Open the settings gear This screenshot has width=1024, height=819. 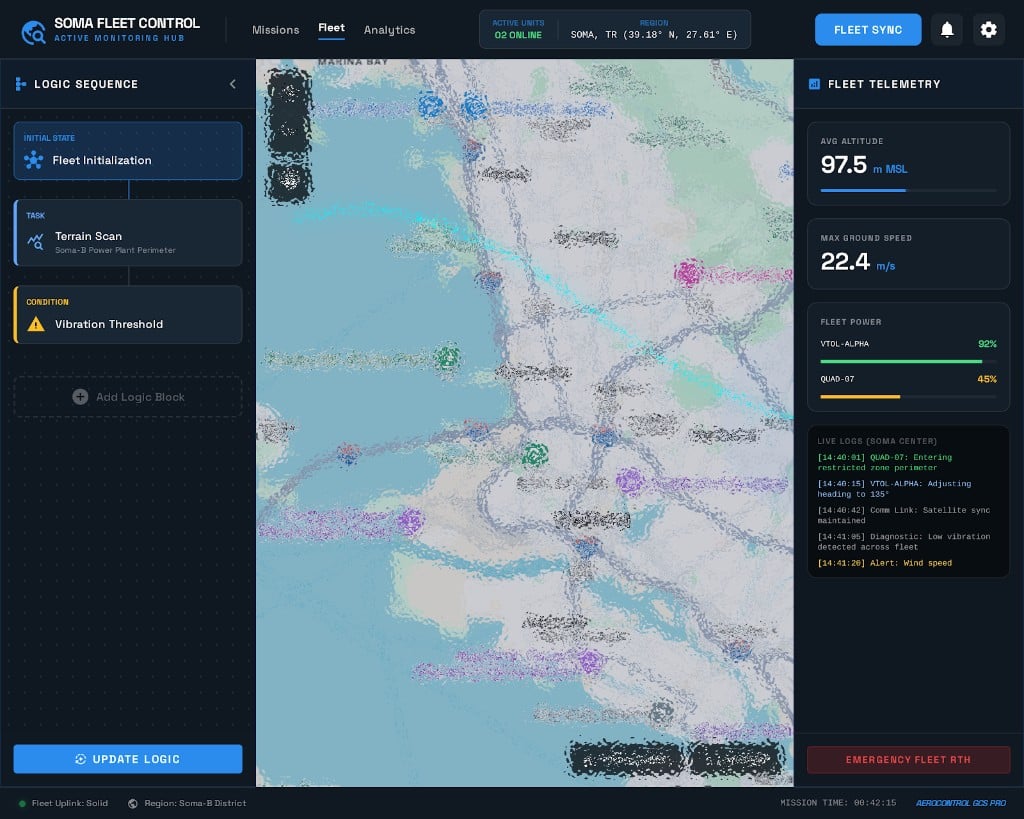(989, 29)
